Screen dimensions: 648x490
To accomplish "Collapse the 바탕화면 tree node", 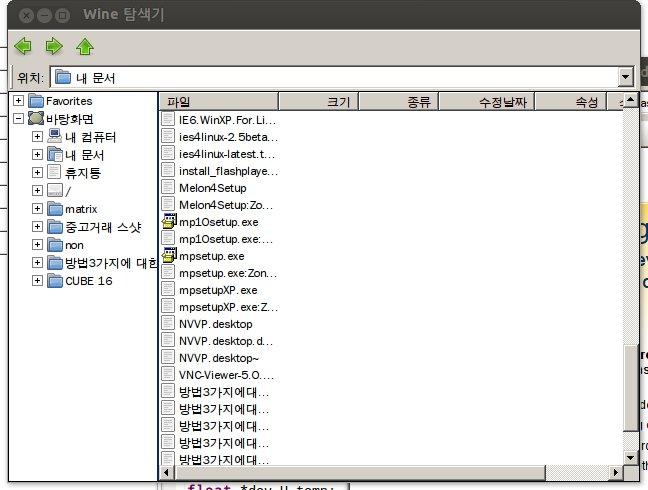I will point(18,119).
